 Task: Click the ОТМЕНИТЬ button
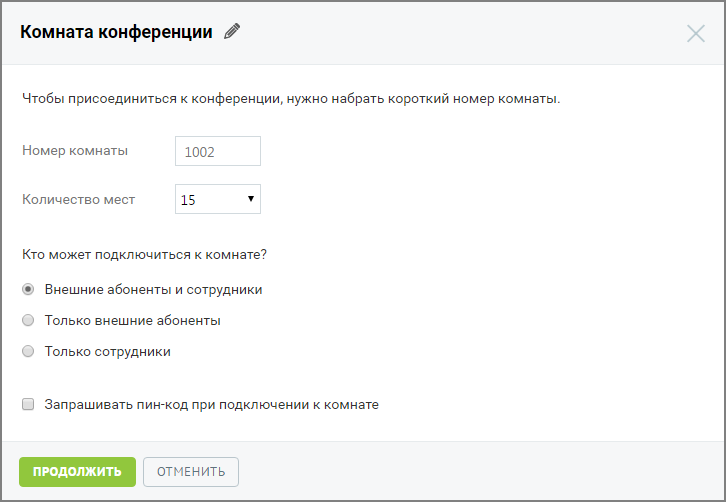coord(191,472)
